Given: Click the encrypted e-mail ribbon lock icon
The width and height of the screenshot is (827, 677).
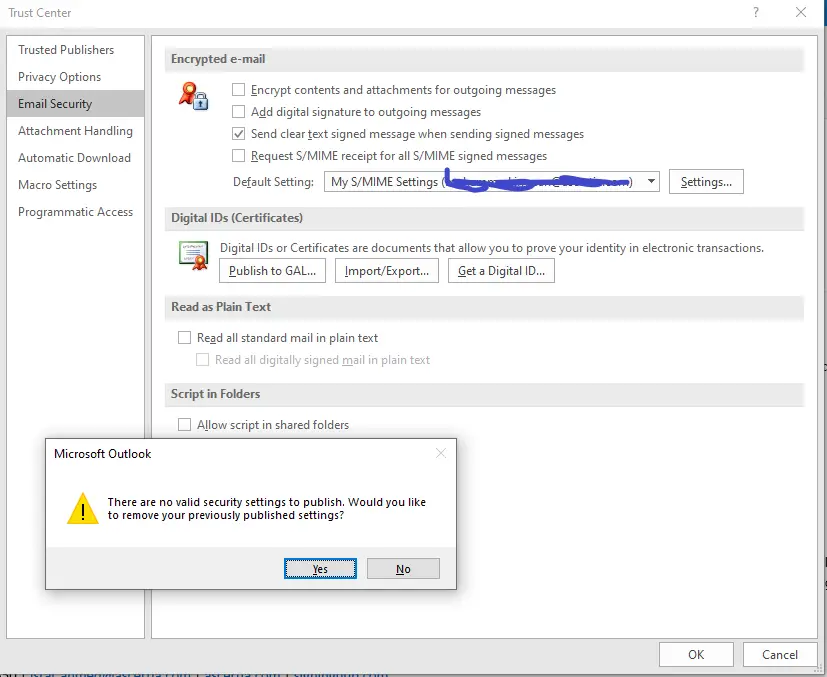Looking at the screenshot, I should [x=194, y=96].
